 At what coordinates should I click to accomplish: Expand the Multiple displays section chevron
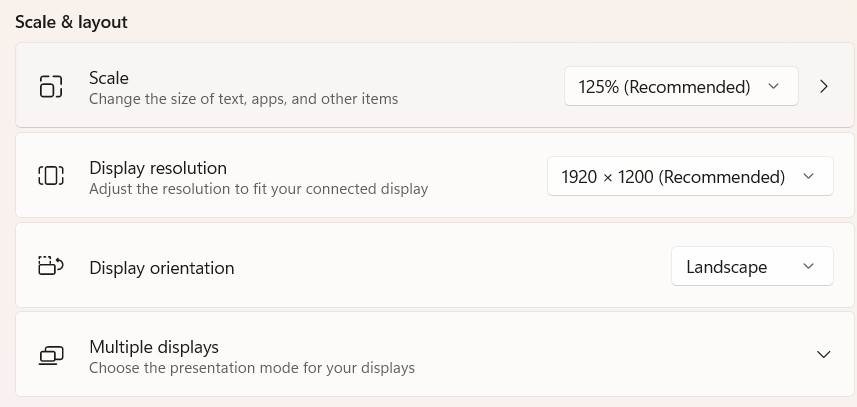[823, 355]
